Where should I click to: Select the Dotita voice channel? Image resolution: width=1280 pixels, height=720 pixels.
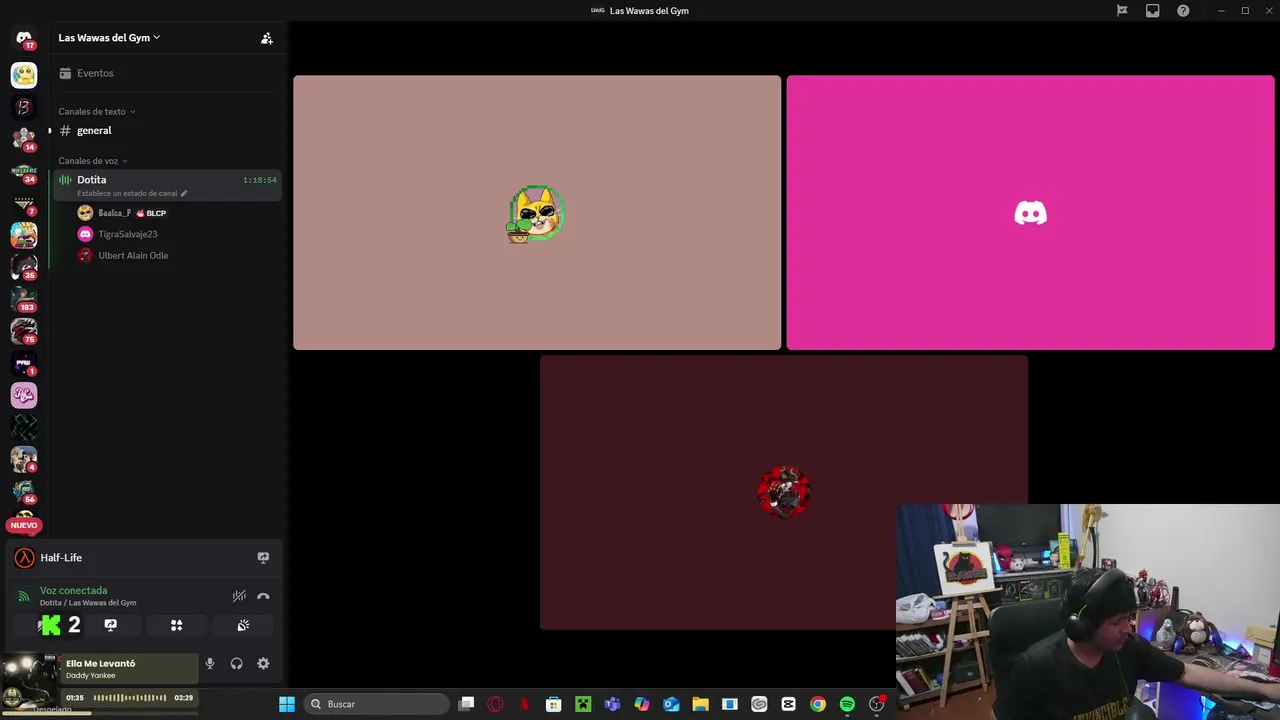(166, 185)
